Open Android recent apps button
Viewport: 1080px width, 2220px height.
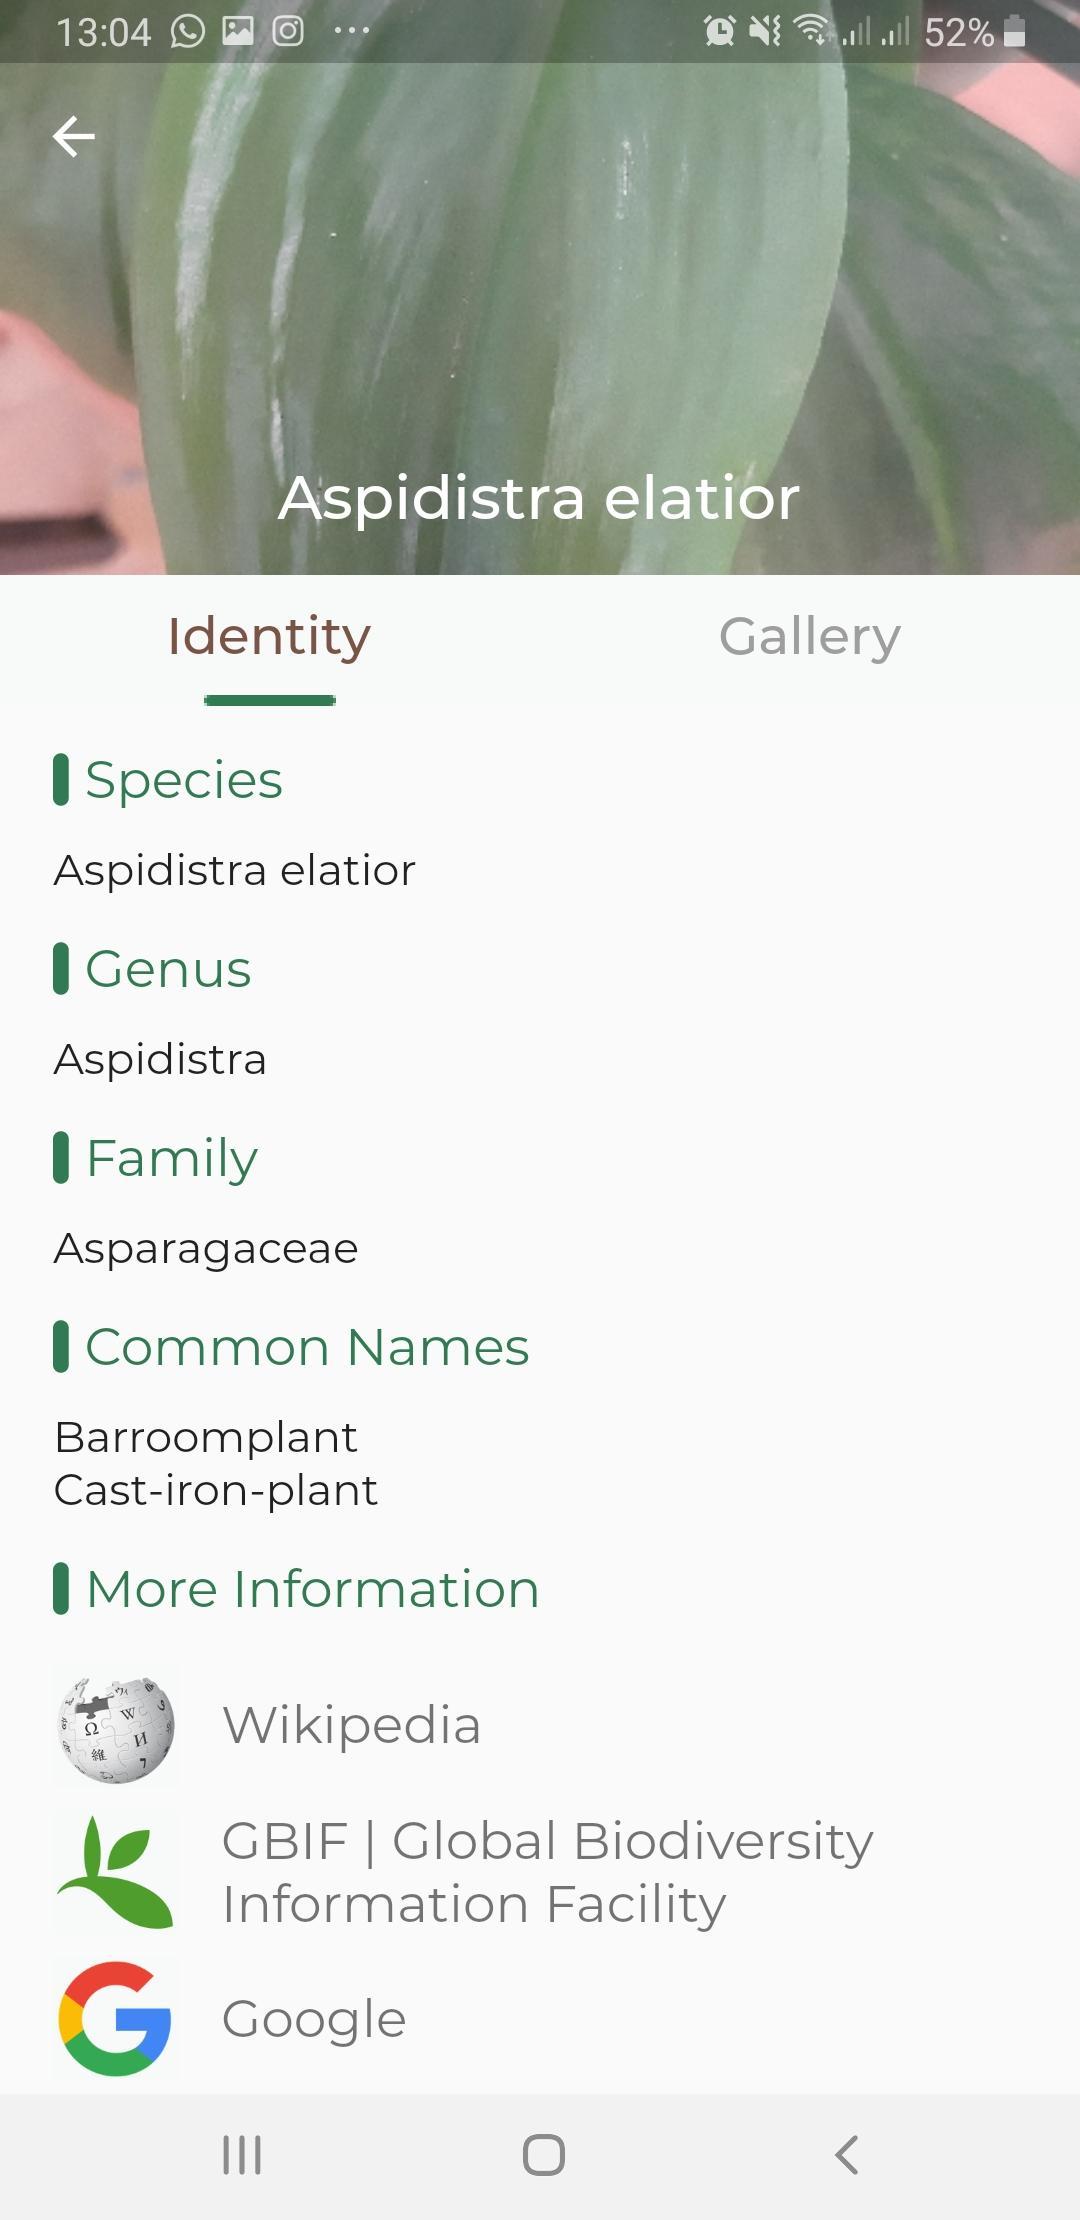point(242,2154)
